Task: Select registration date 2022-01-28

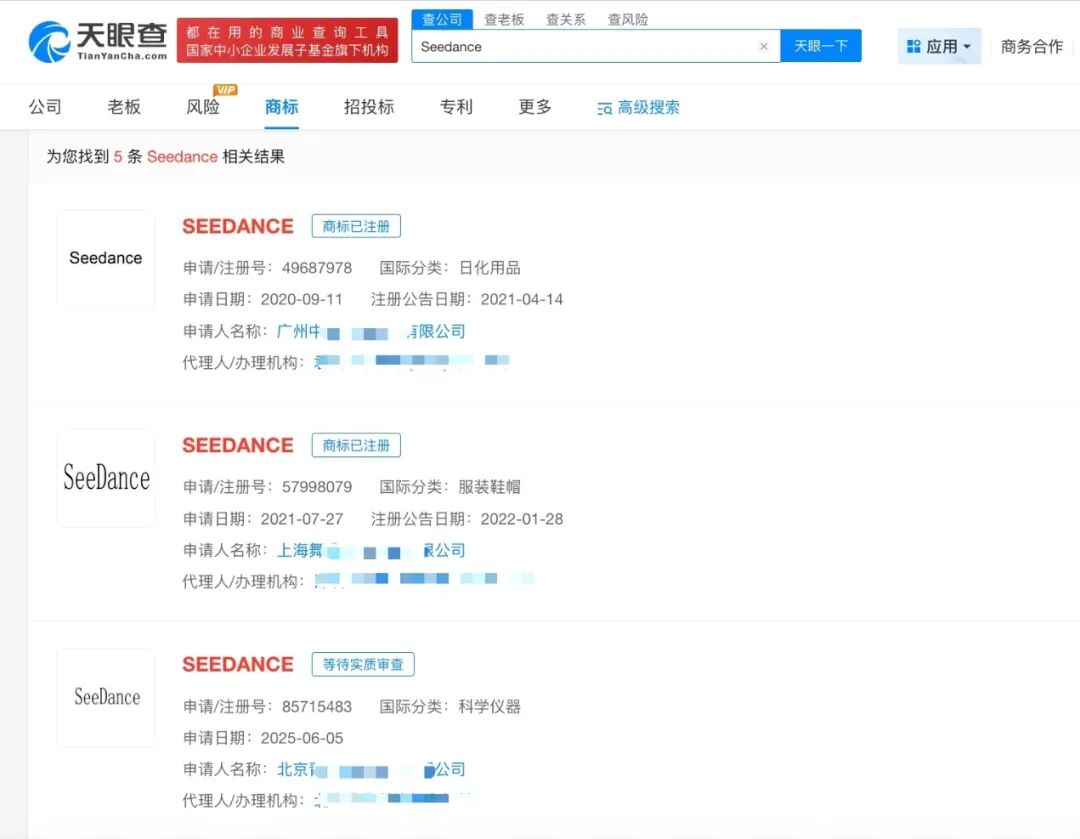Action: point(521,519)
